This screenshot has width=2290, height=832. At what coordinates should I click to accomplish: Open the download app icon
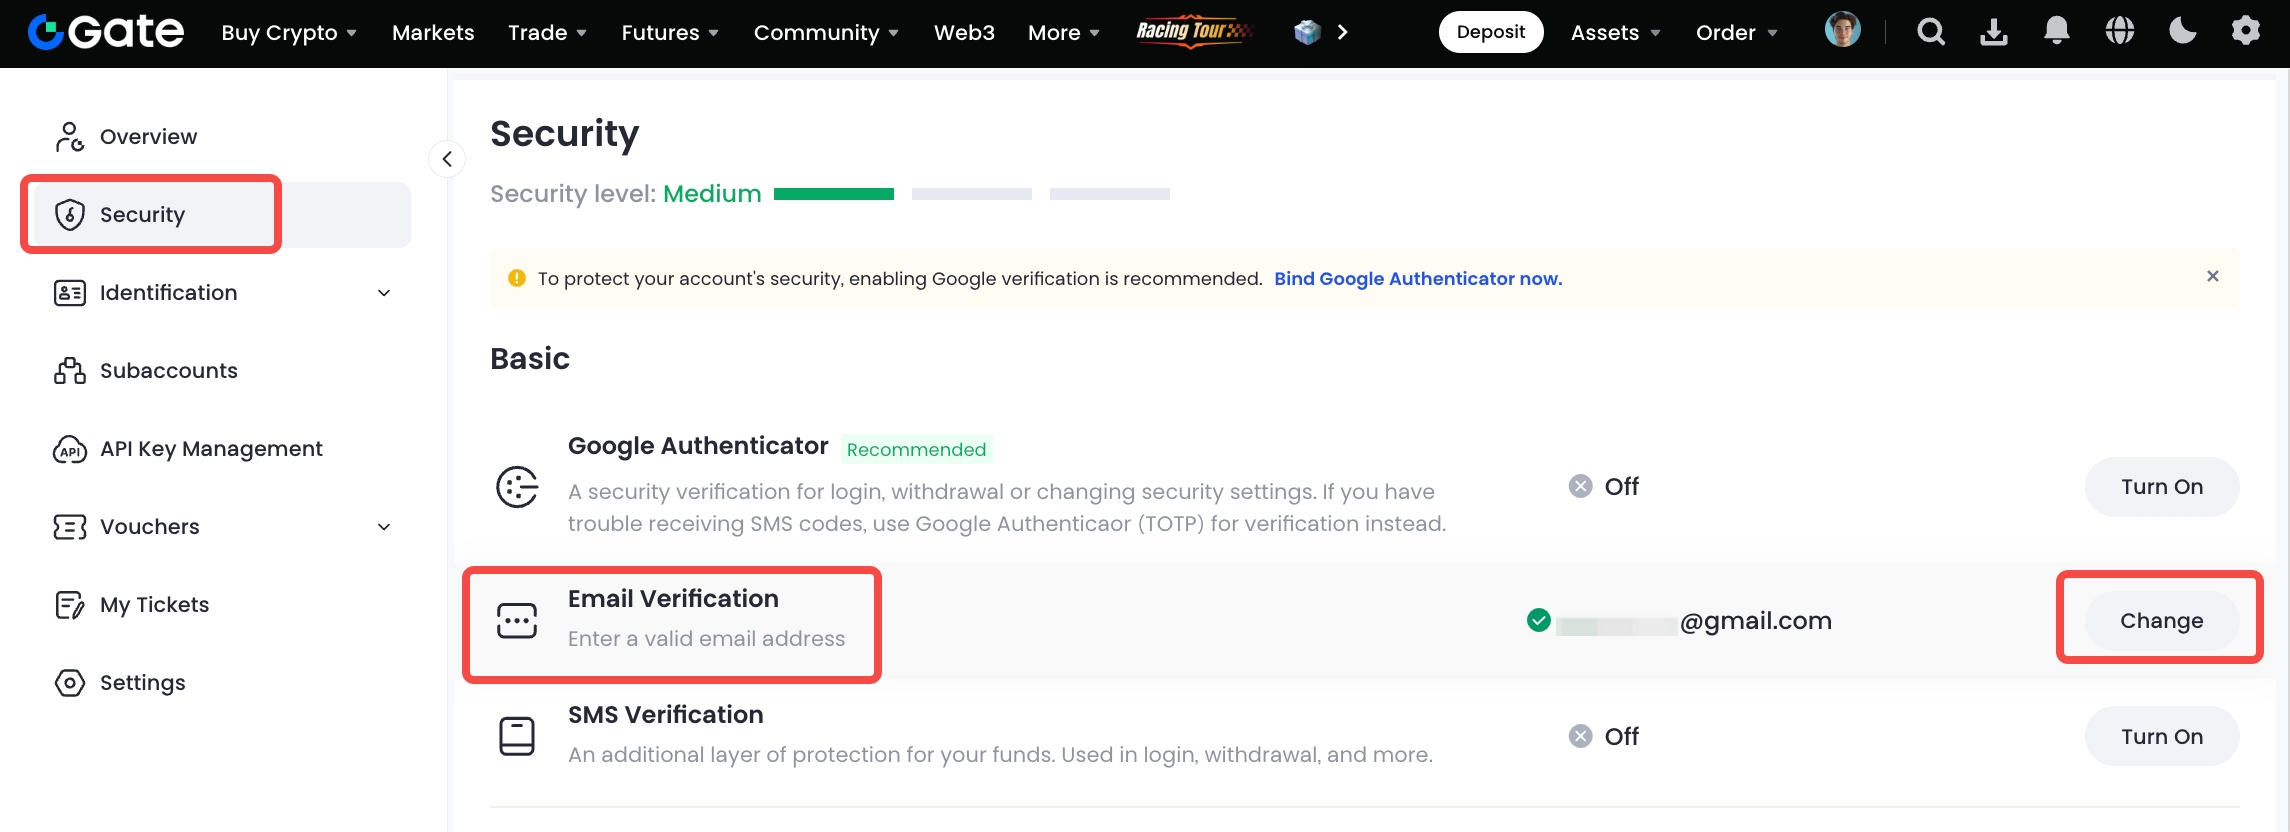(x=1993, y=32)
